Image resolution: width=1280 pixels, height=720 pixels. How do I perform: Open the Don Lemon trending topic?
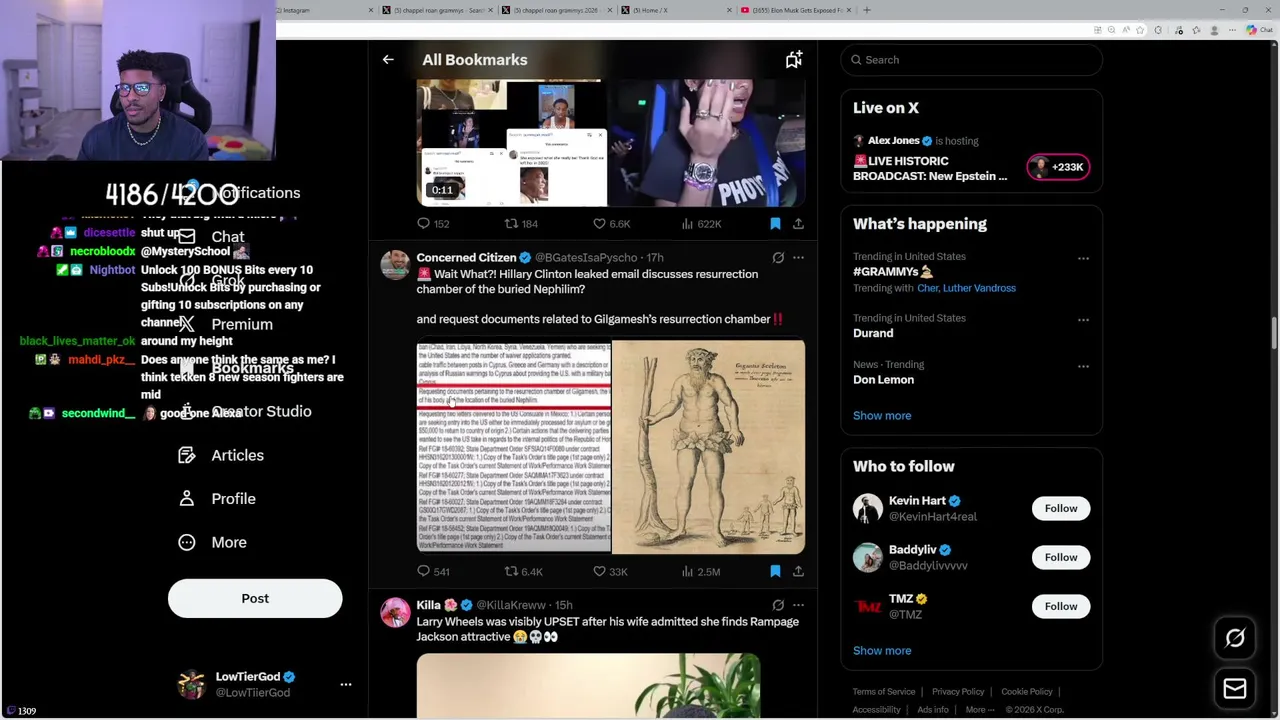click(x=883, y=380)
